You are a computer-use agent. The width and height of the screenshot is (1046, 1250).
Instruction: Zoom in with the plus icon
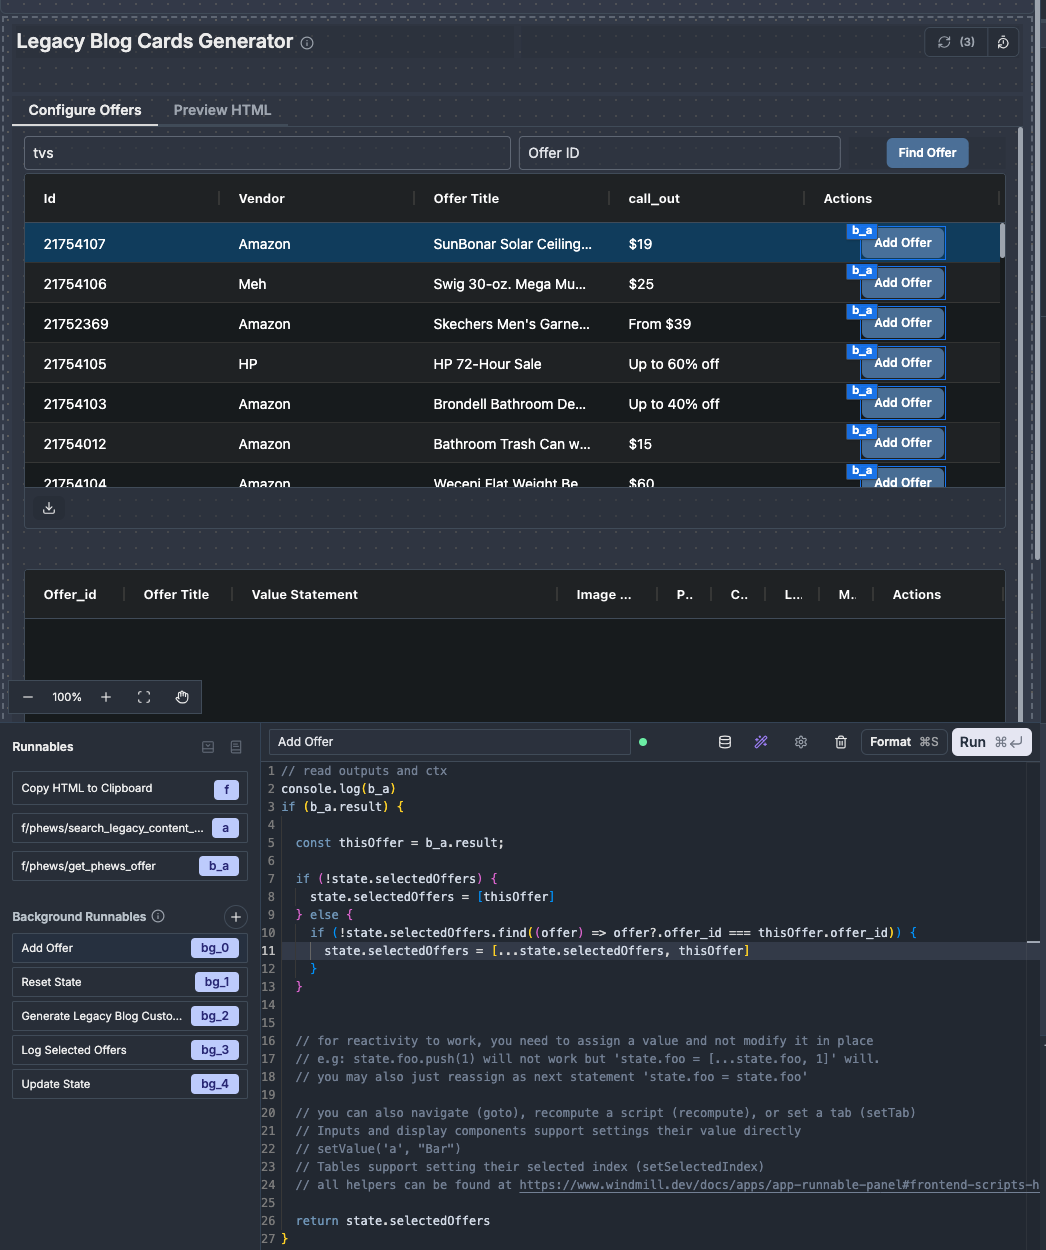pos(106,697)
